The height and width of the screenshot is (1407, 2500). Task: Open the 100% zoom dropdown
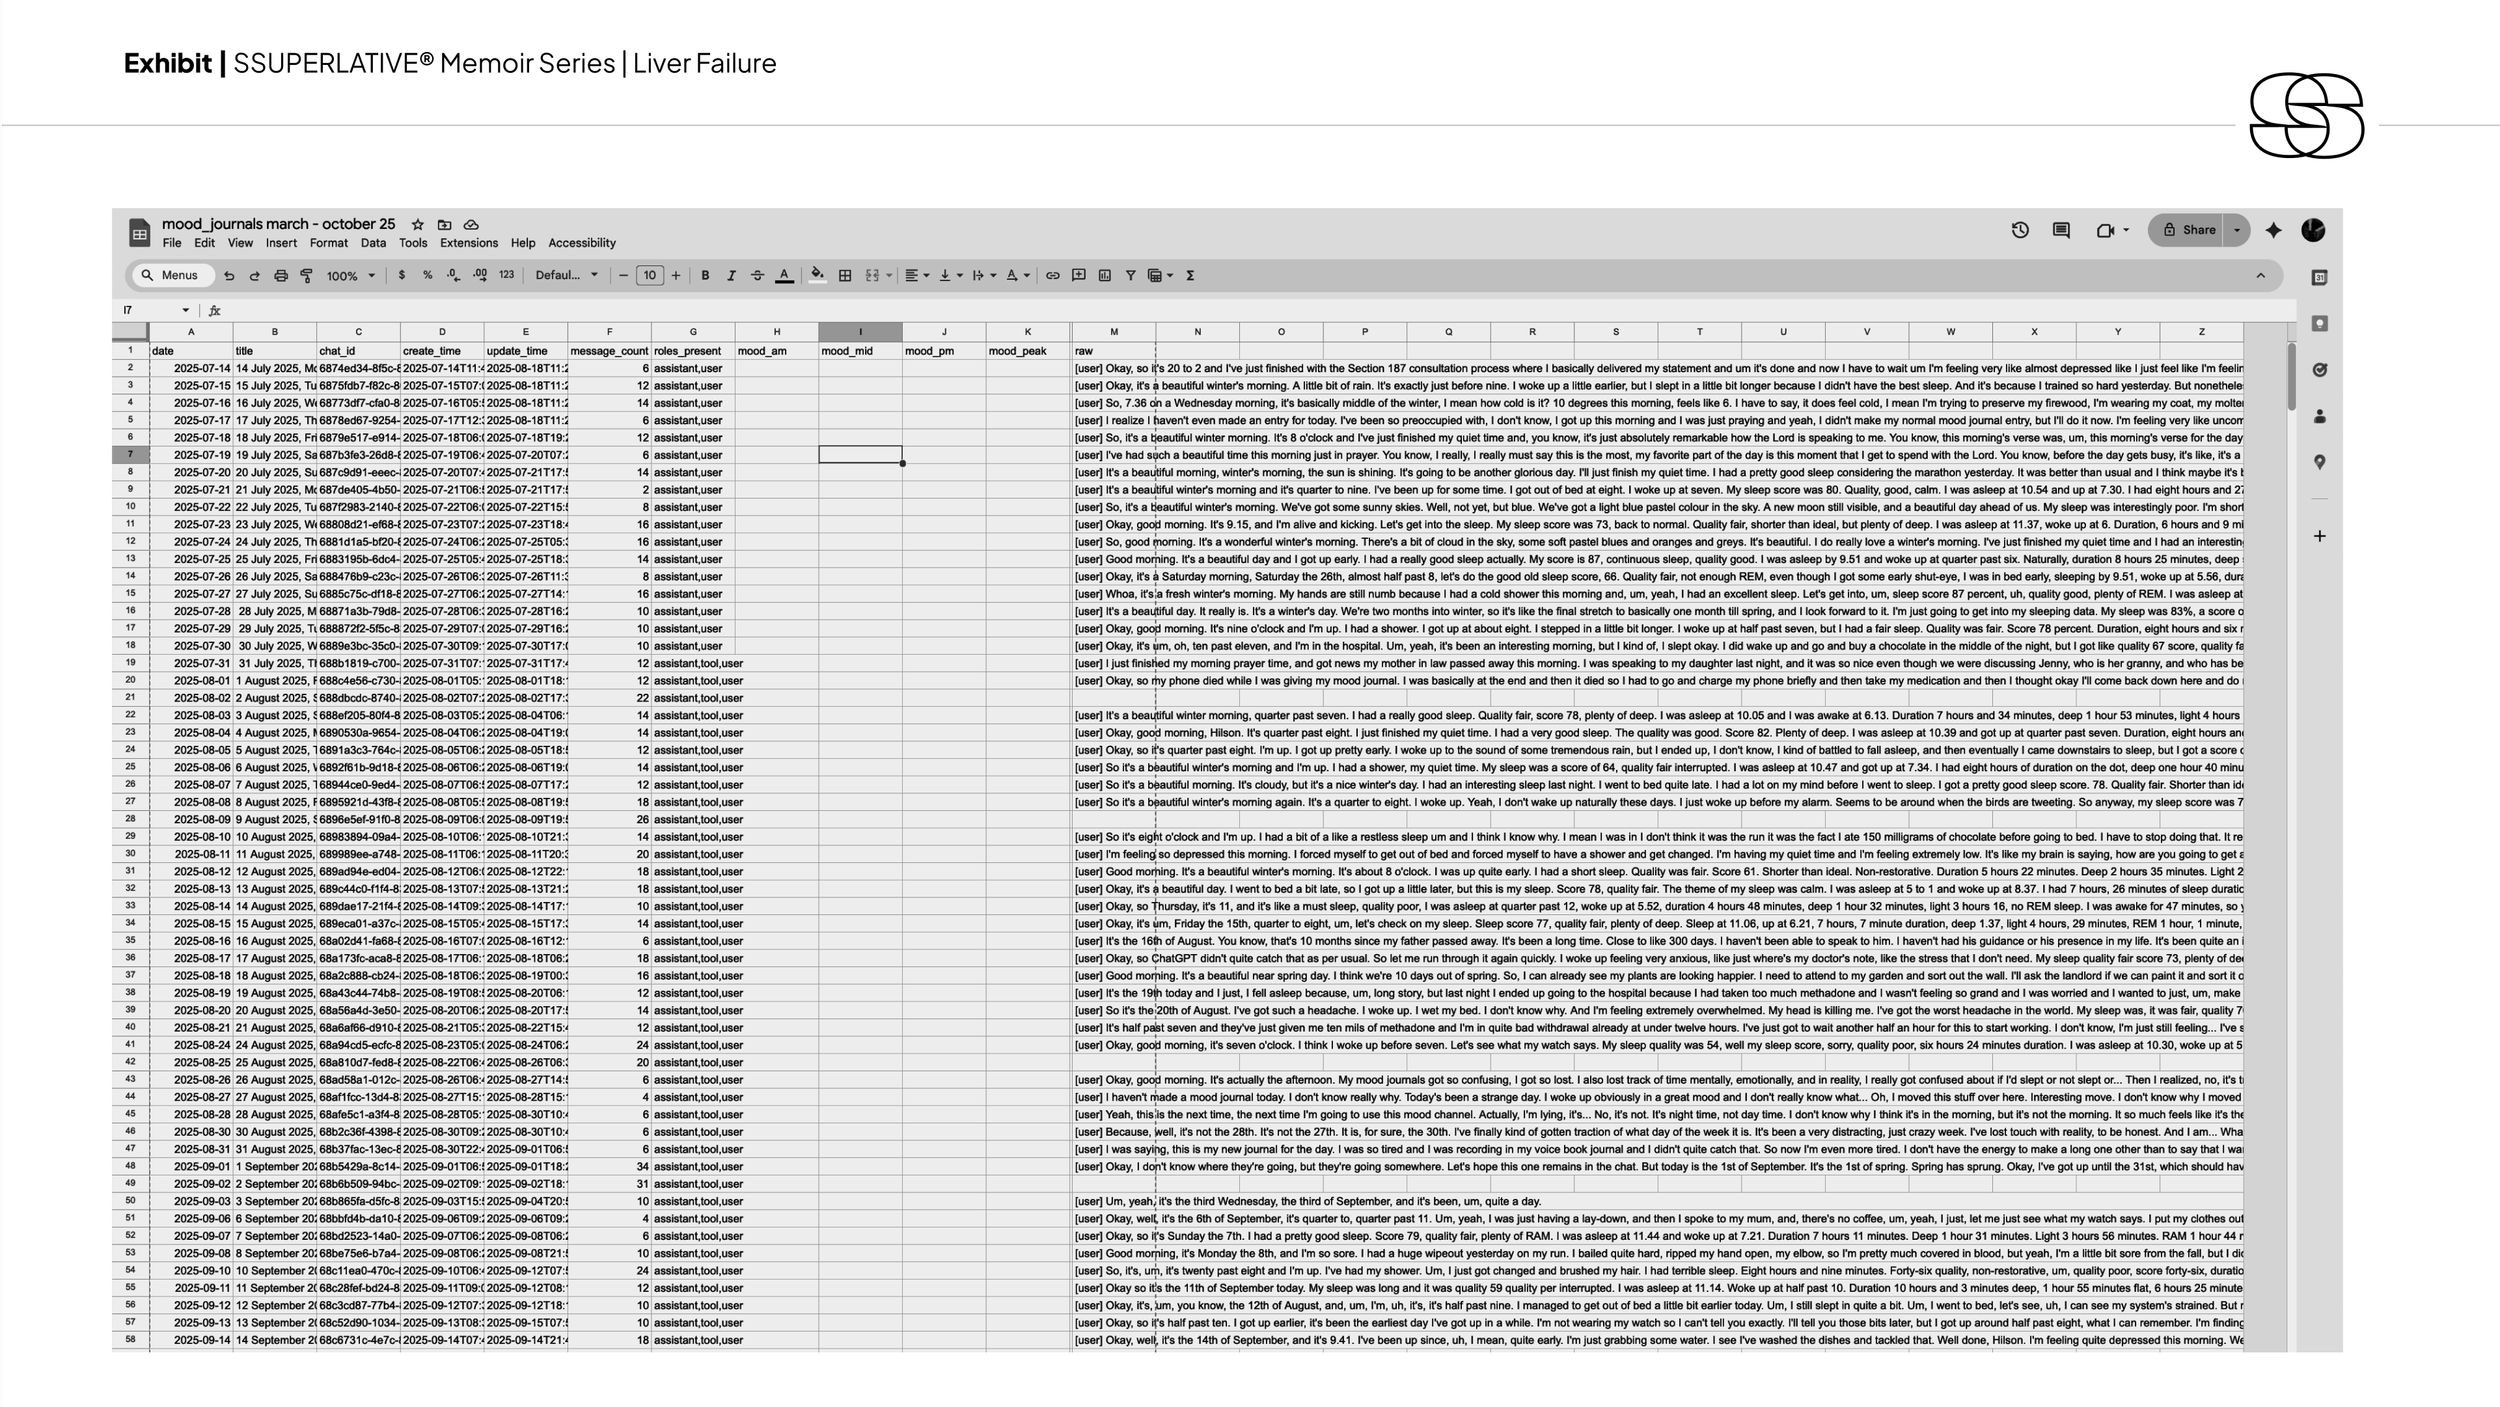click(350, 276)
